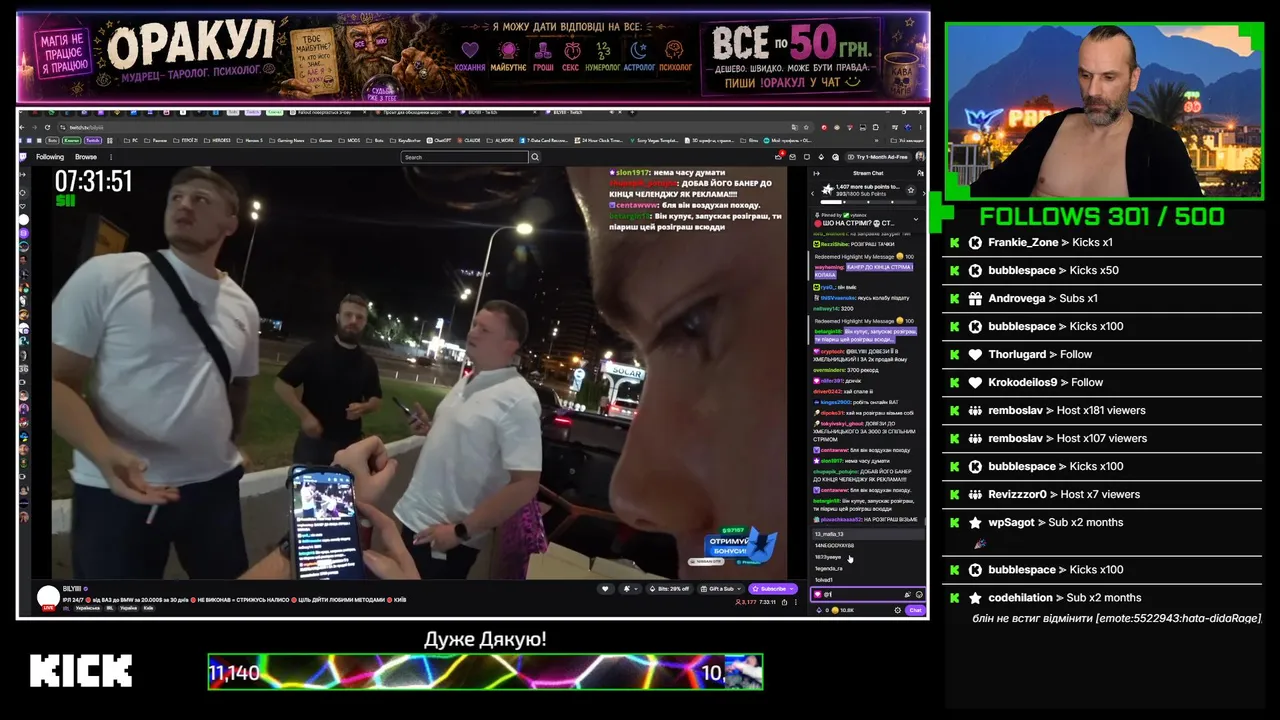Click the remboslav Host x181 viewers event

1103,410
